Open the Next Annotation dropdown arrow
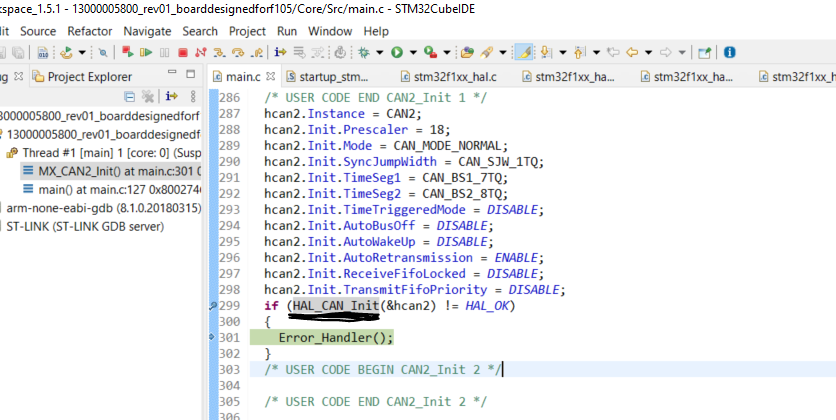The height and width of the screenshot is (420, 836). [x=562, y=52]
